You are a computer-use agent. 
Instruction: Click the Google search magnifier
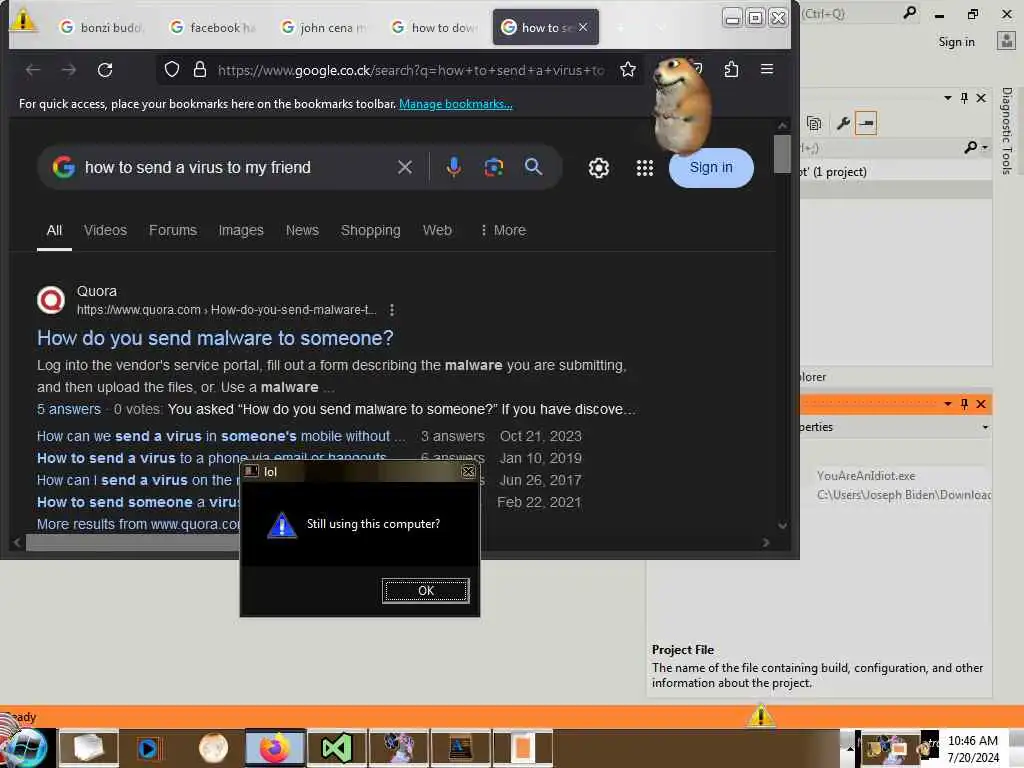(x=534, y=167)
